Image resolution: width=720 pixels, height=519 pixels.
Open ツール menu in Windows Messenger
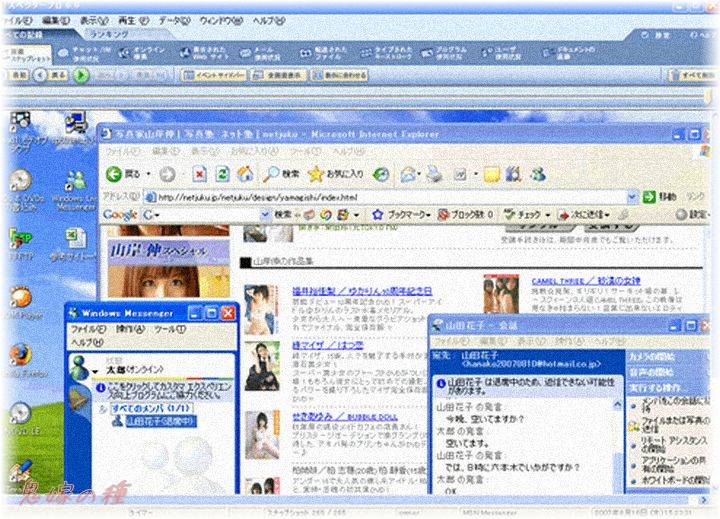pyautogui.click(x=169, y=329)
